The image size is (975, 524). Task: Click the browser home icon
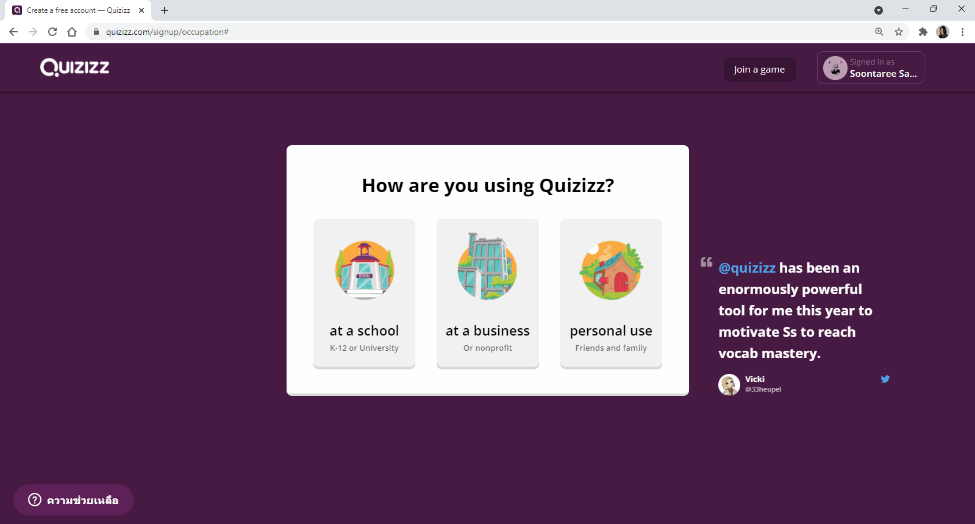tap(72, 32)
